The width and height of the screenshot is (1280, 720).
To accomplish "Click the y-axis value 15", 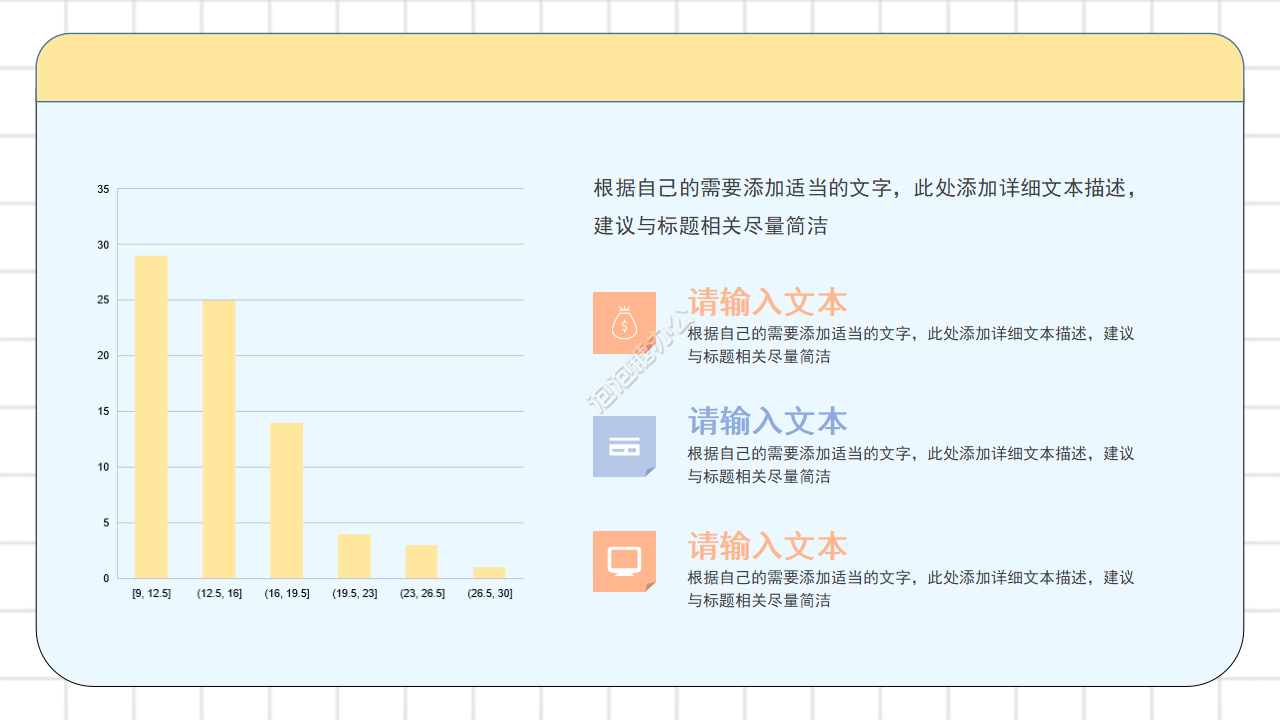I will click(103, 412).
